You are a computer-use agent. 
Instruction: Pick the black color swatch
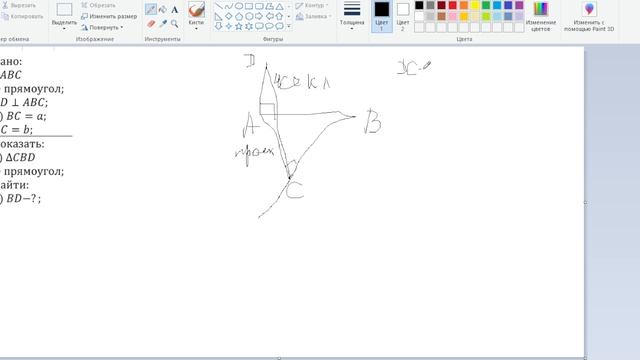[419, 5]
